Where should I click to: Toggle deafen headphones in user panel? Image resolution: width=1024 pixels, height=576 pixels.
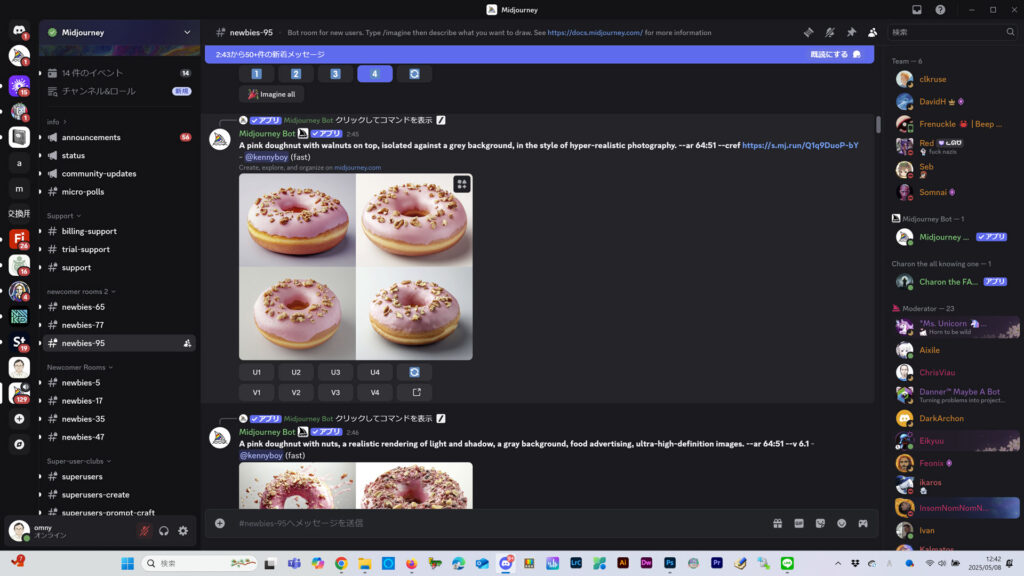click(164, 531)
